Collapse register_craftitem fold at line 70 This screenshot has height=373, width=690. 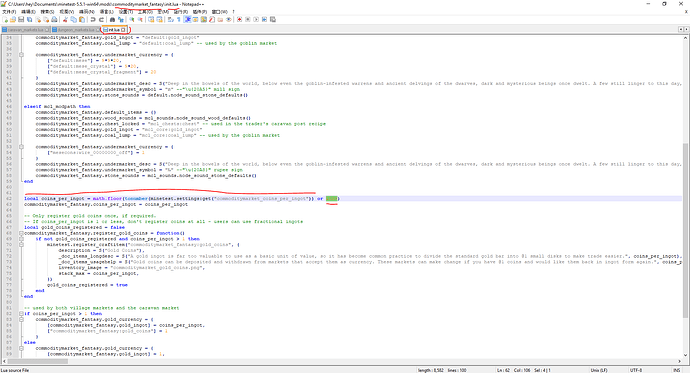click(21, 245)
